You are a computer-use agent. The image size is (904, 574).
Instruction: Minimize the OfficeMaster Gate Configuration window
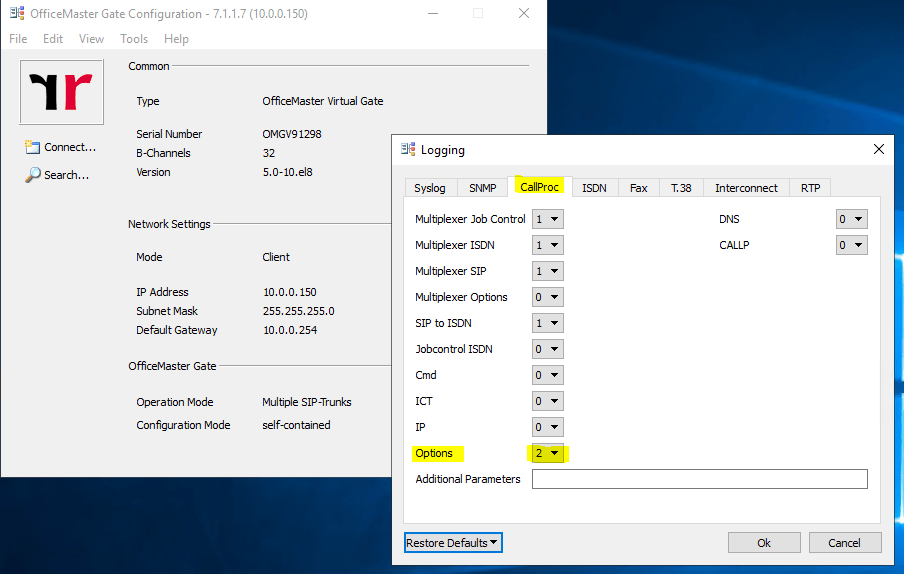click(433, 13)
